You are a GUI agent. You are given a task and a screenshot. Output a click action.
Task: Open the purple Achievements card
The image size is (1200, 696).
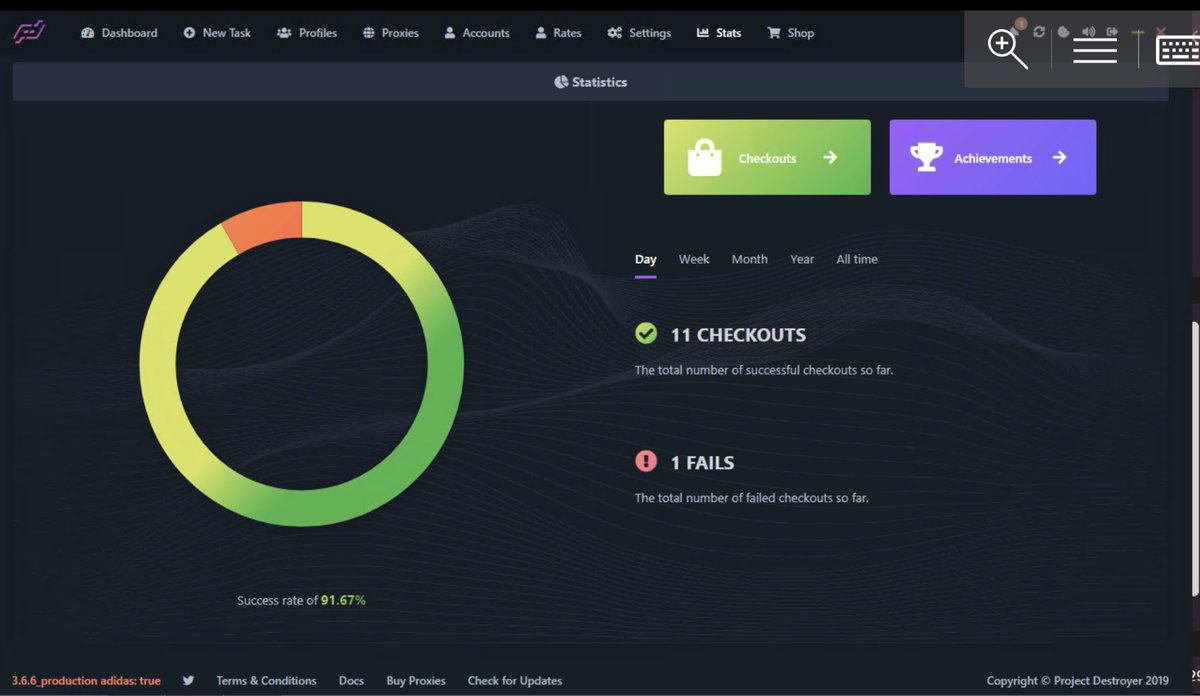point(992,157)
